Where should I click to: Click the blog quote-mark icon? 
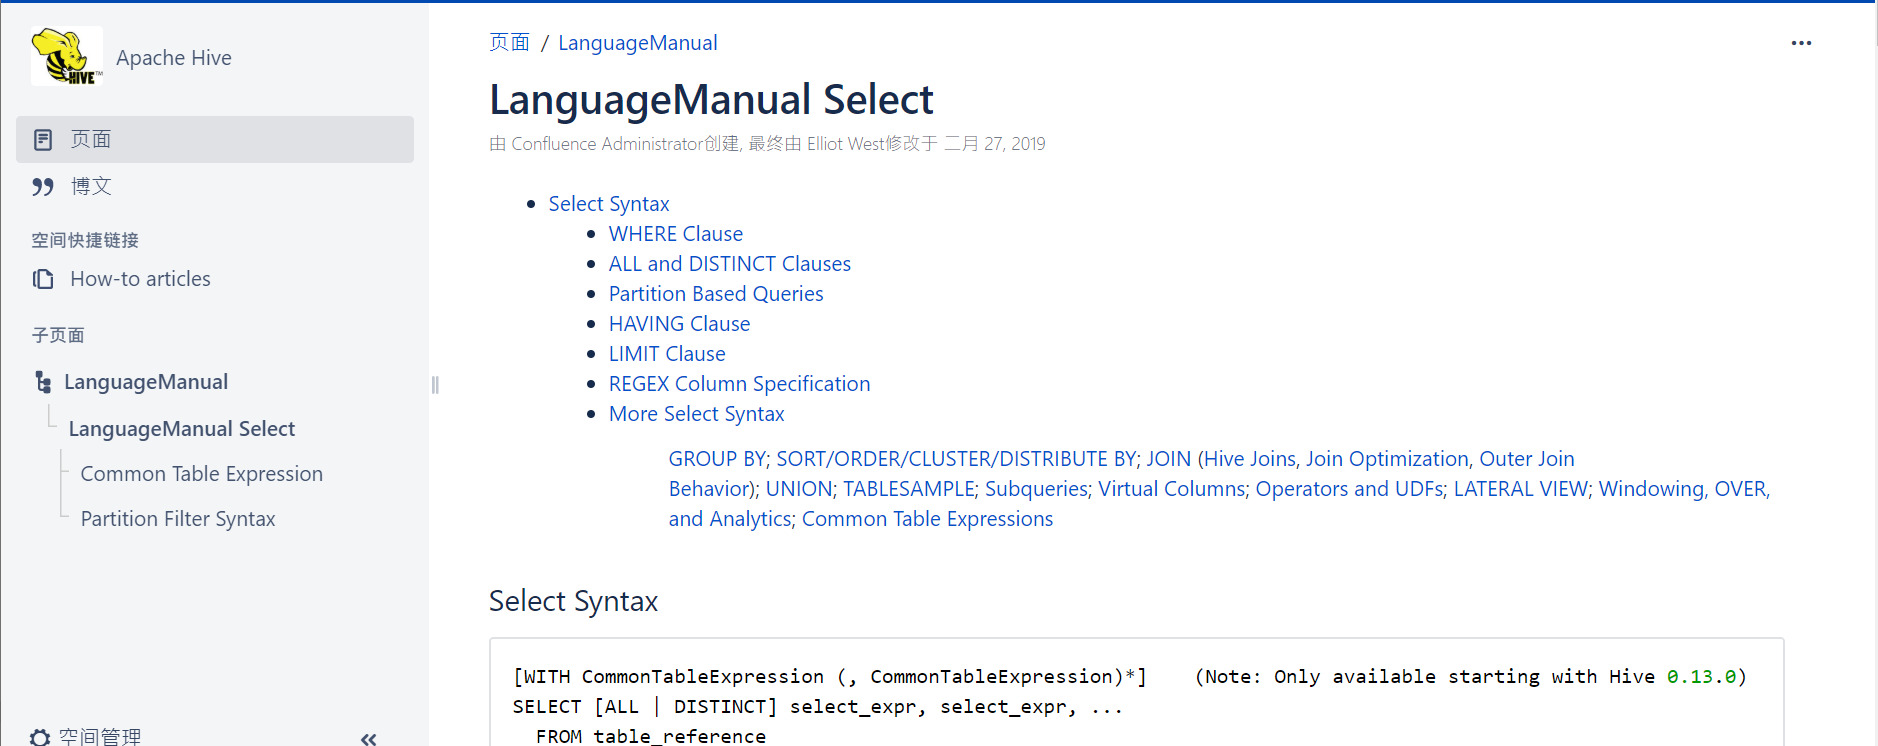[x=43, y=187]
